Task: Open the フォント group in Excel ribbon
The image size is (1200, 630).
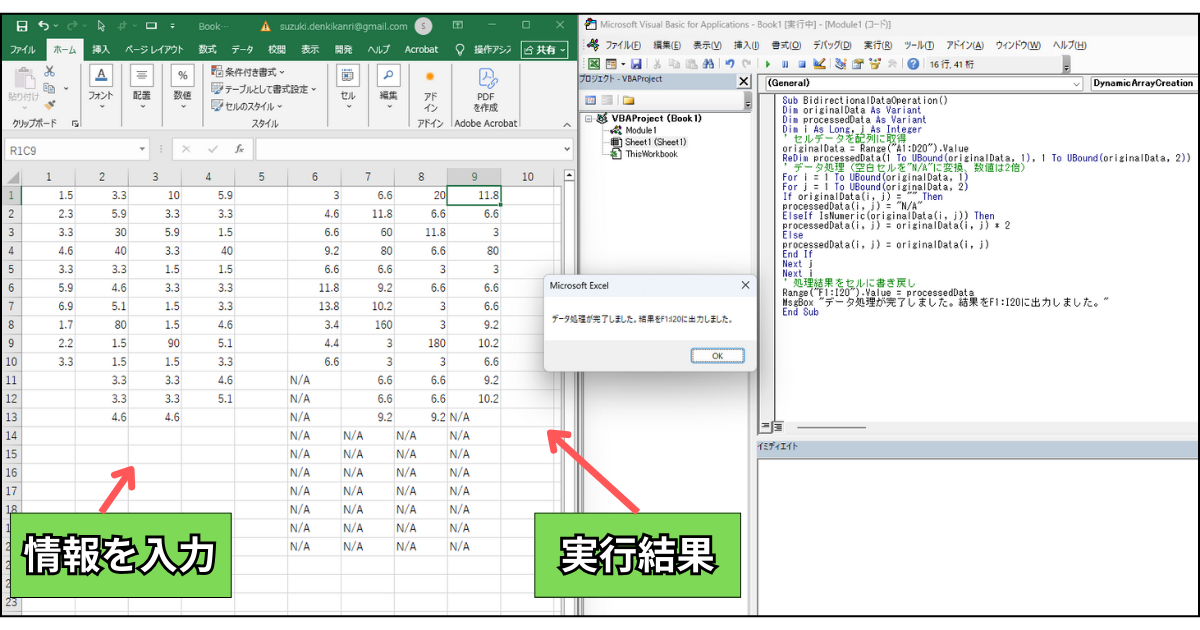Action: [x=101, y=88]
